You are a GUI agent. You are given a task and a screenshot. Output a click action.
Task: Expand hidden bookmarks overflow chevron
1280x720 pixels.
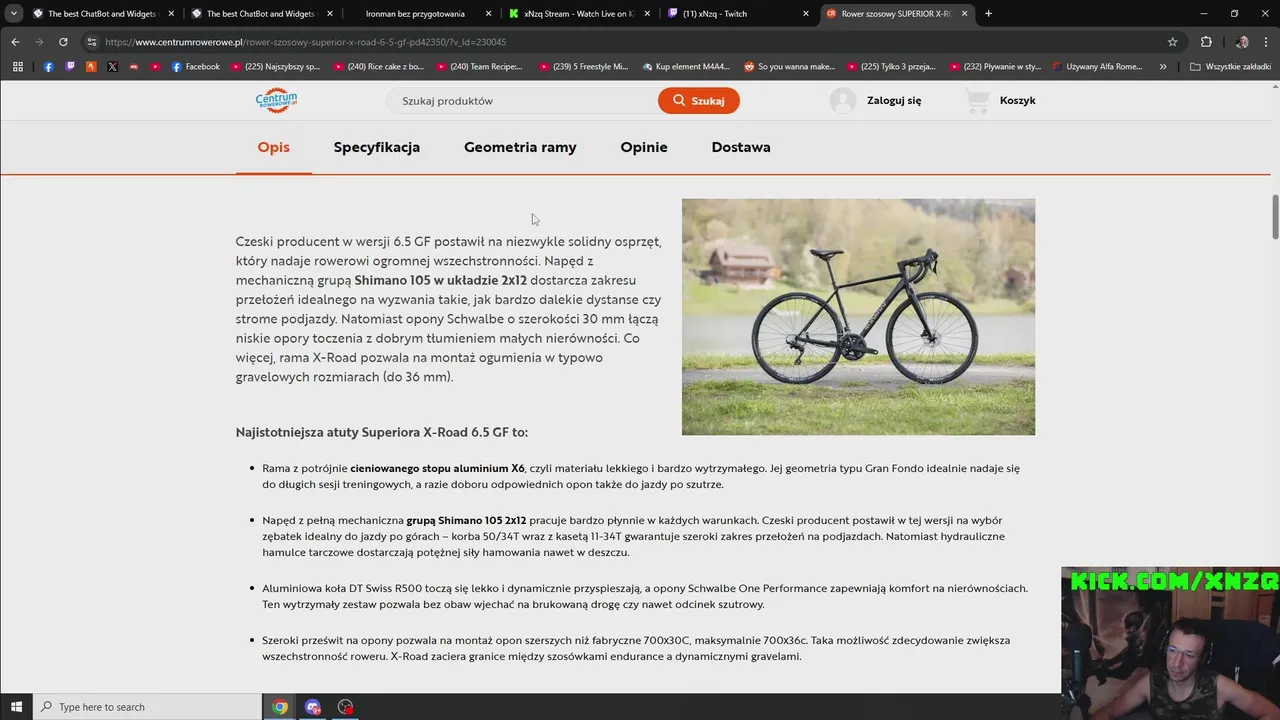[1163, 67]
